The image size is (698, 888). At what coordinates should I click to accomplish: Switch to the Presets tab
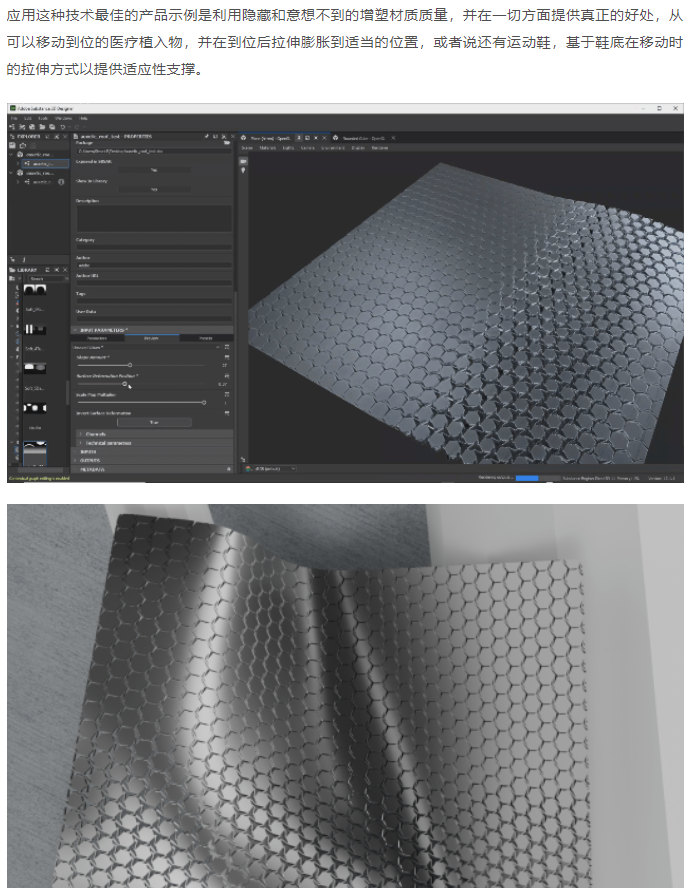pos(206,338)
